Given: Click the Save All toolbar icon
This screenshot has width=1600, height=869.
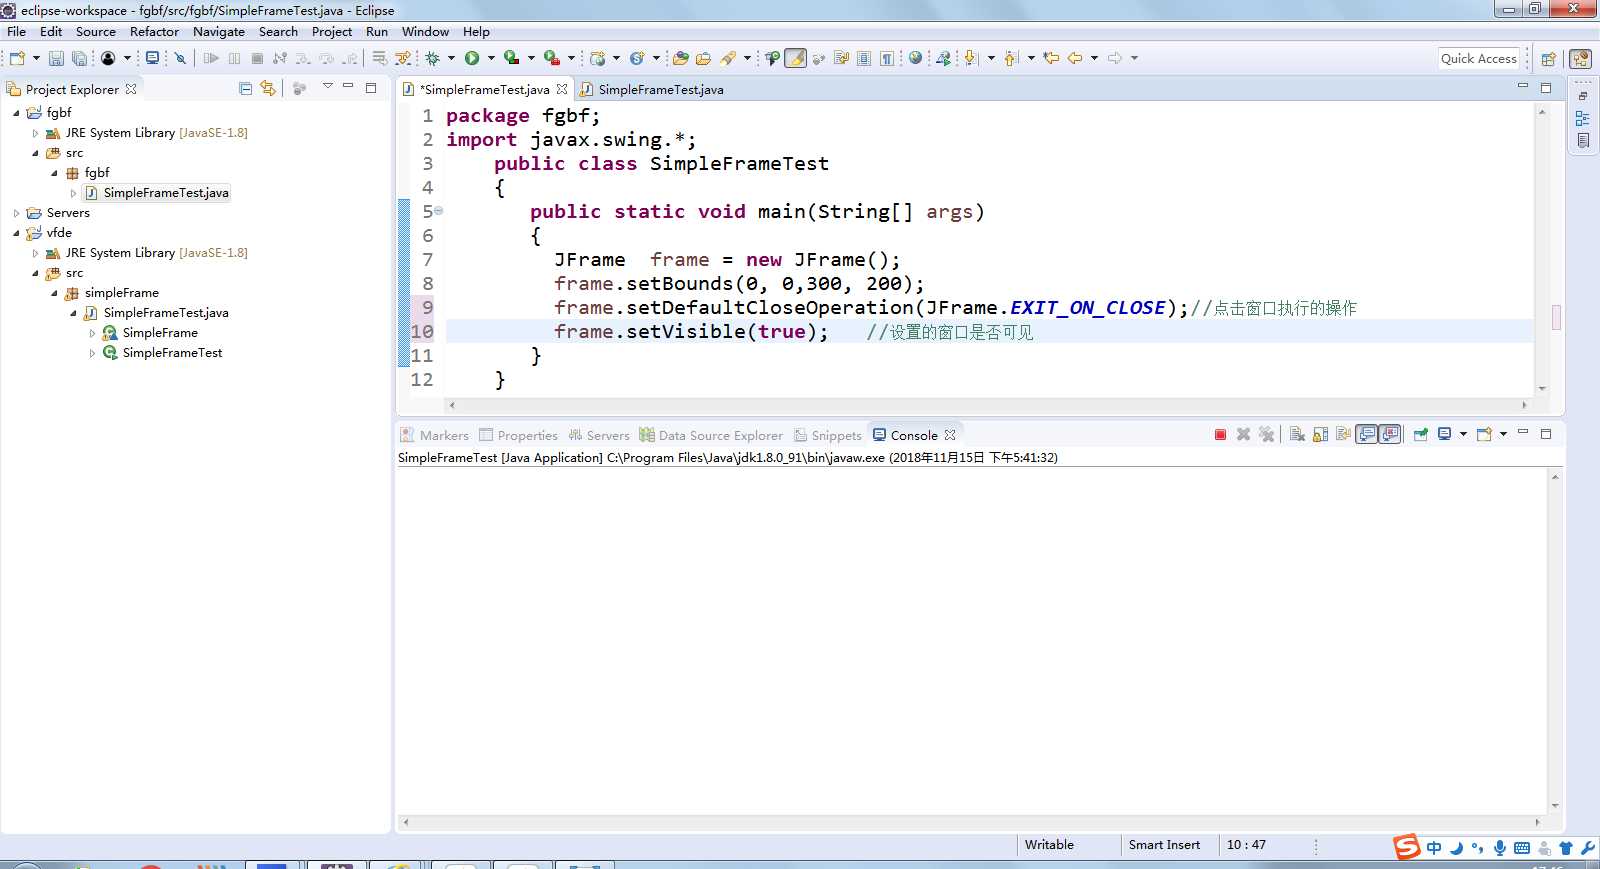Looking at the screenshot, I should 79,58.
